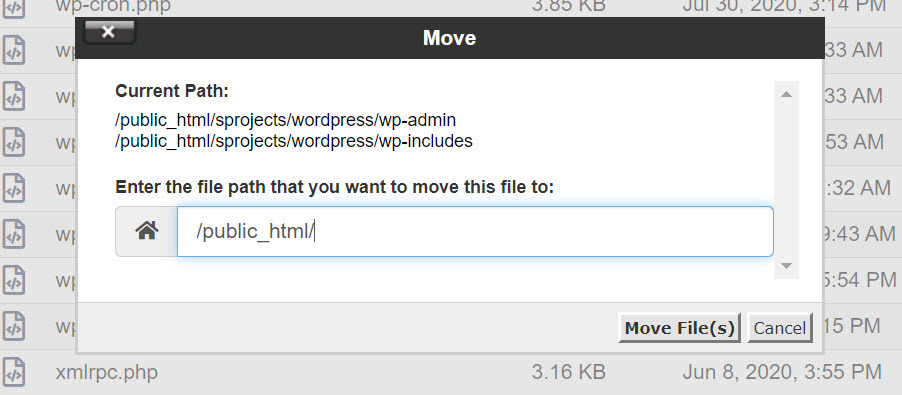The height and width of the screenshot is (395, 902).
Task: Click the dialog's vertical scrollbar track
Action: pos(786,180)
